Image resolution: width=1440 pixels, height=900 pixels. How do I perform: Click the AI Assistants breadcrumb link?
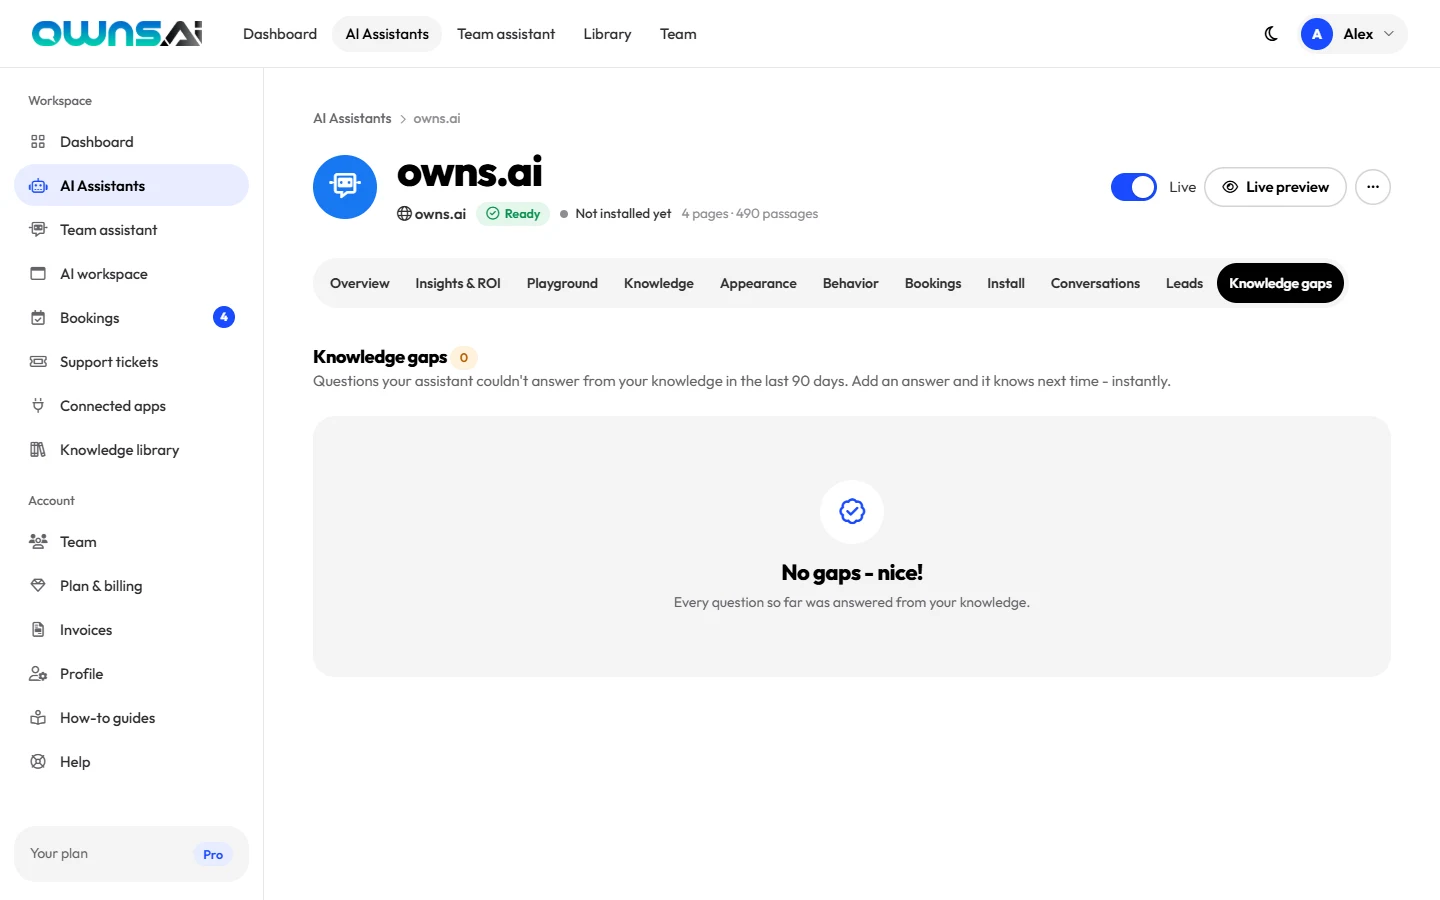[x=352, y=118]
